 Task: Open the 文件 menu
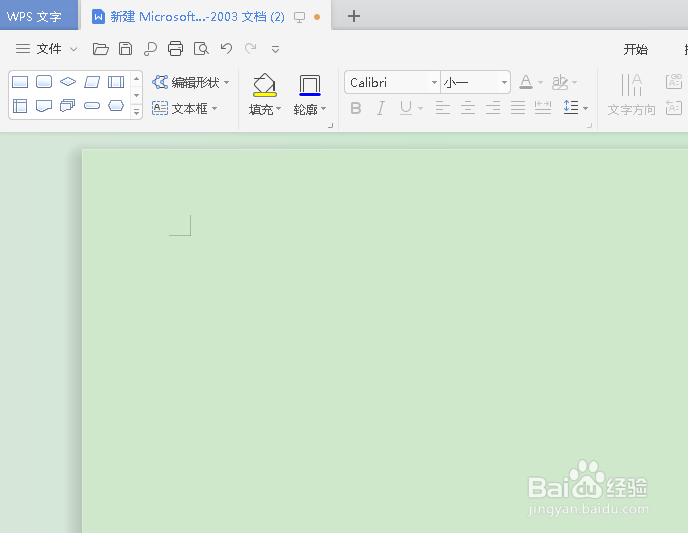(49, 49)
